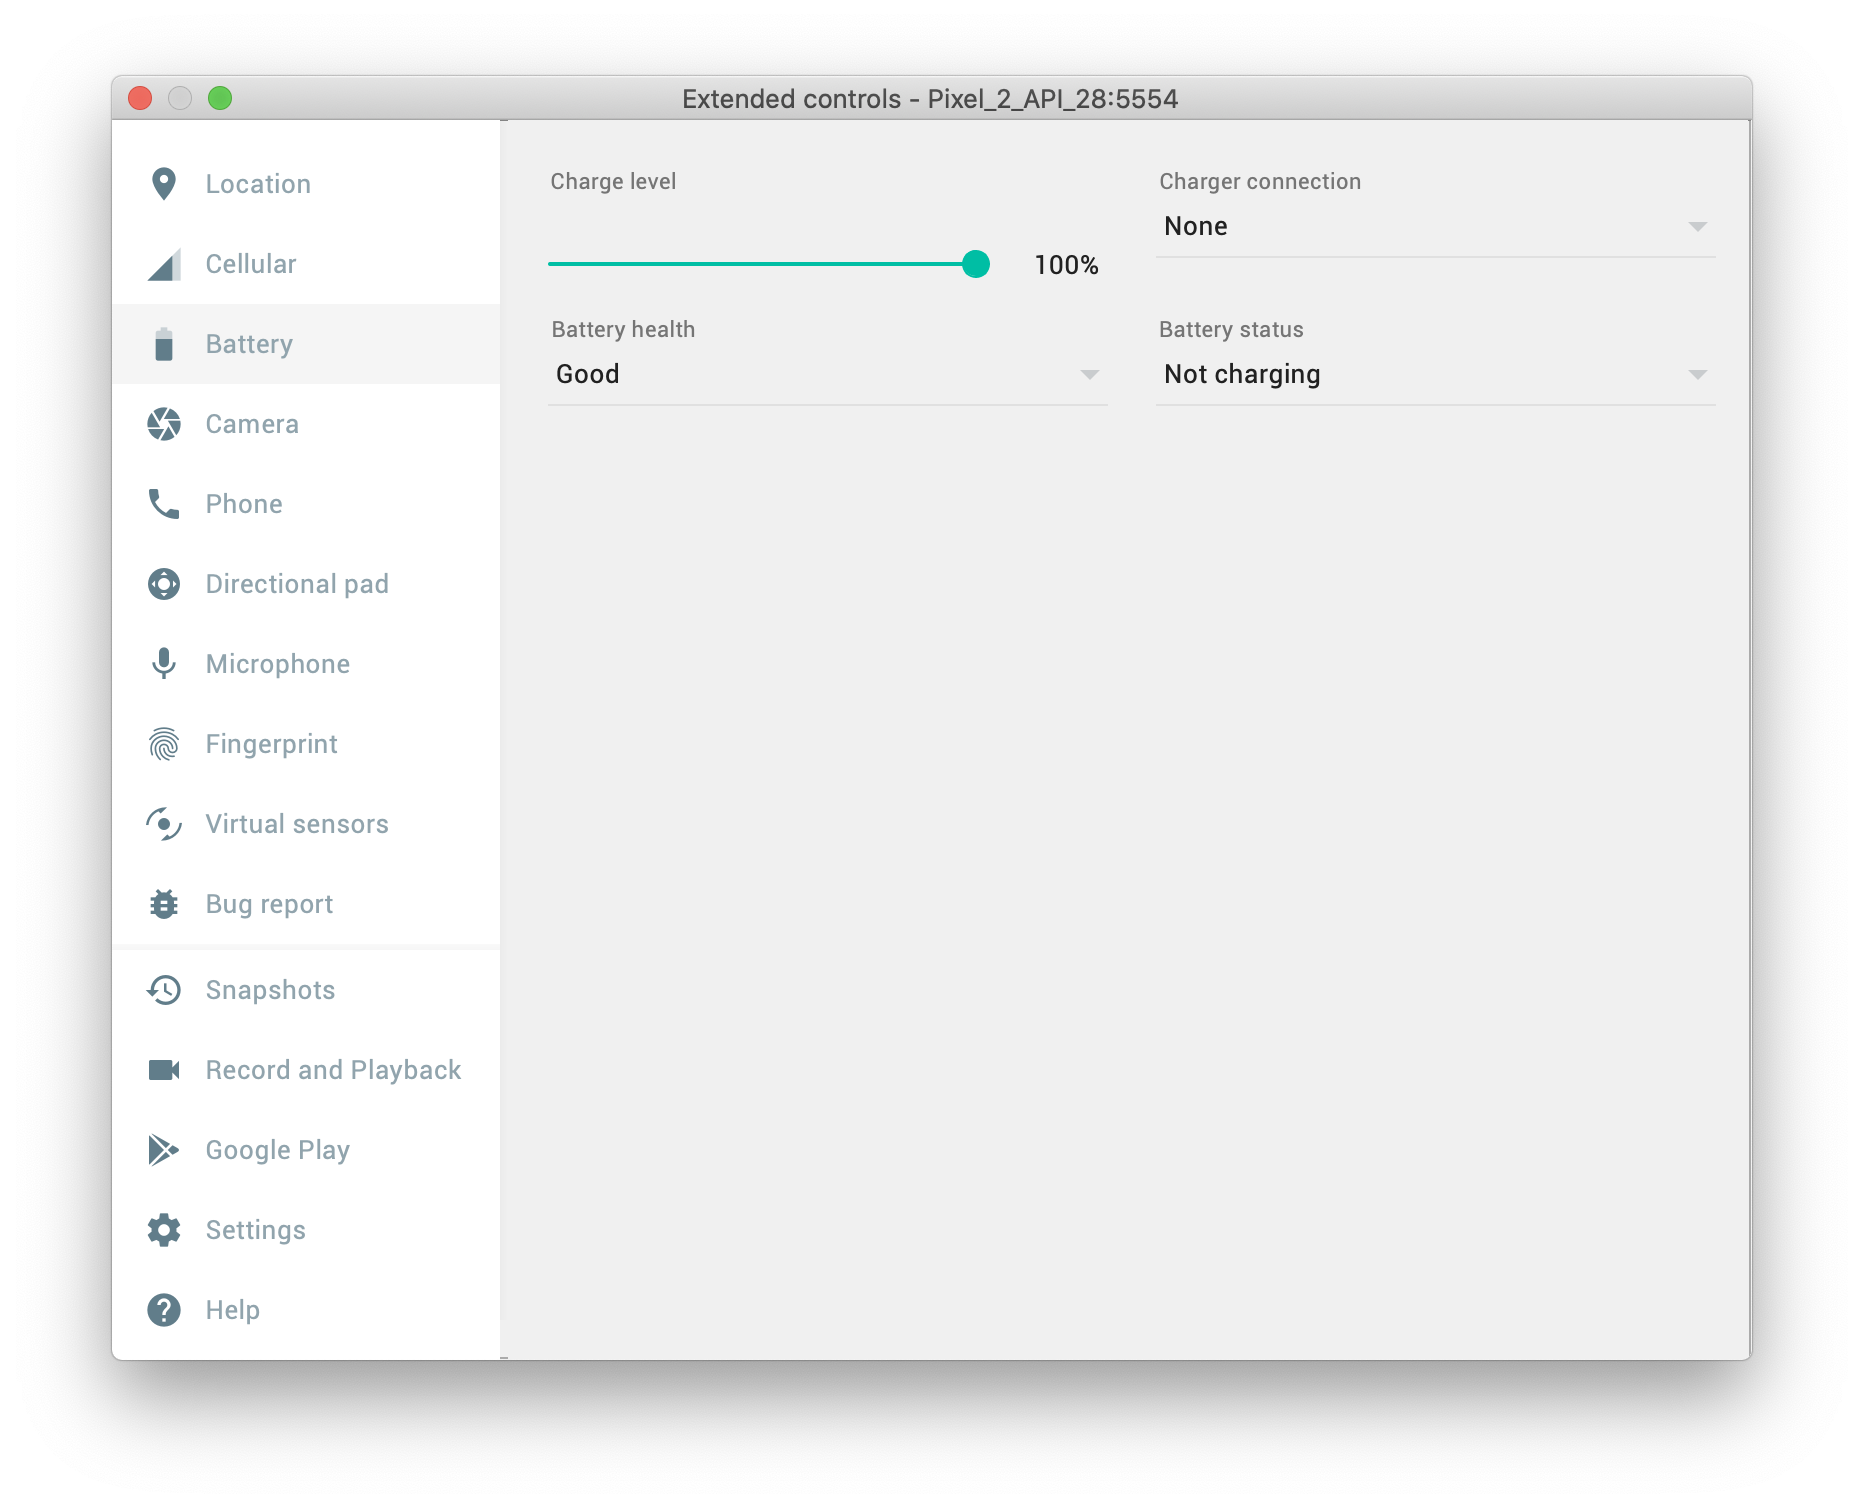Open the Settings section label
The height and width of the screenshot is (1508, 1864).
pyautogui.click(x=256, y=1230)
